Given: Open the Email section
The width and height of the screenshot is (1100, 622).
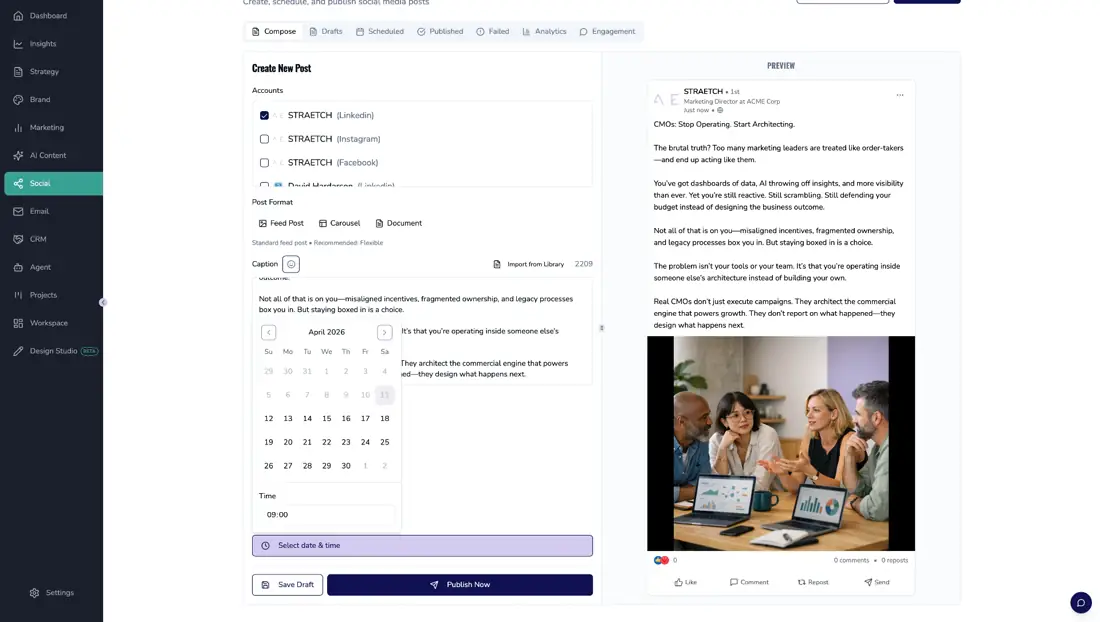Looking at the screenshot, I should coord(51,211).
